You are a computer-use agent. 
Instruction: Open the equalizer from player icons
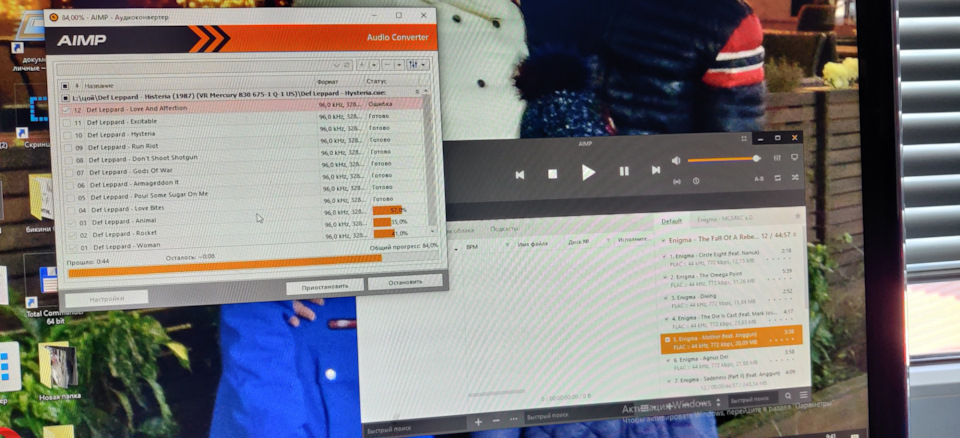(777, 157)
